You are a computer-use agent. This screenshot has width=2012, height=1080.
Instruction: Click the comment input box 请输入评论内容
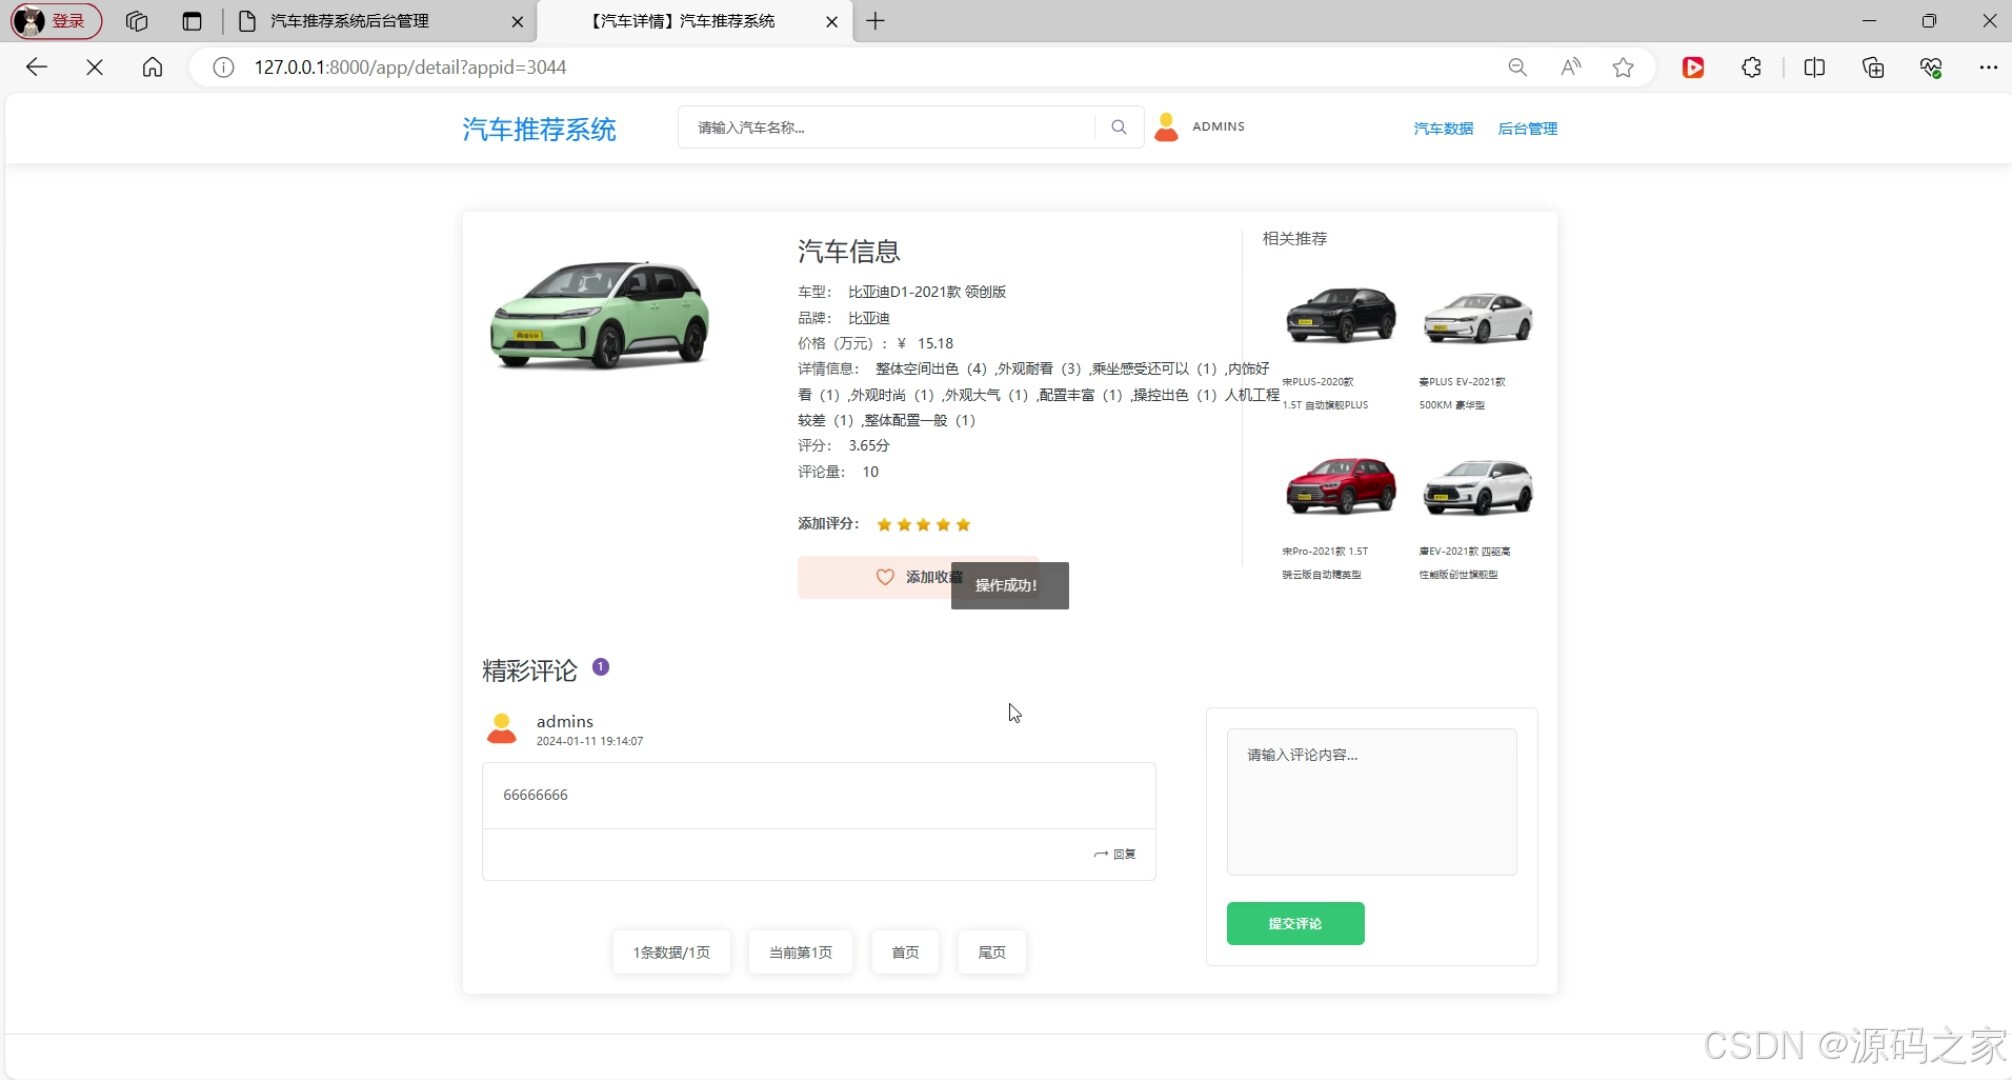[1371, 800]
